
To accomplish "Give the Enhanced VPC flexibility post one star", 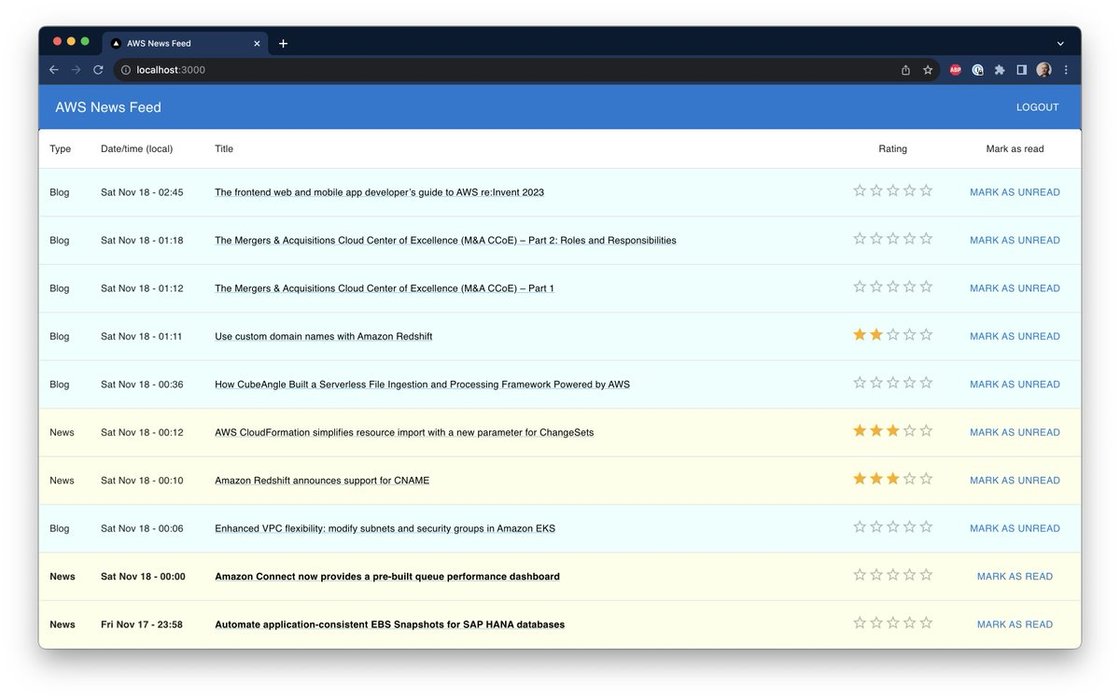I will point(860,527).
